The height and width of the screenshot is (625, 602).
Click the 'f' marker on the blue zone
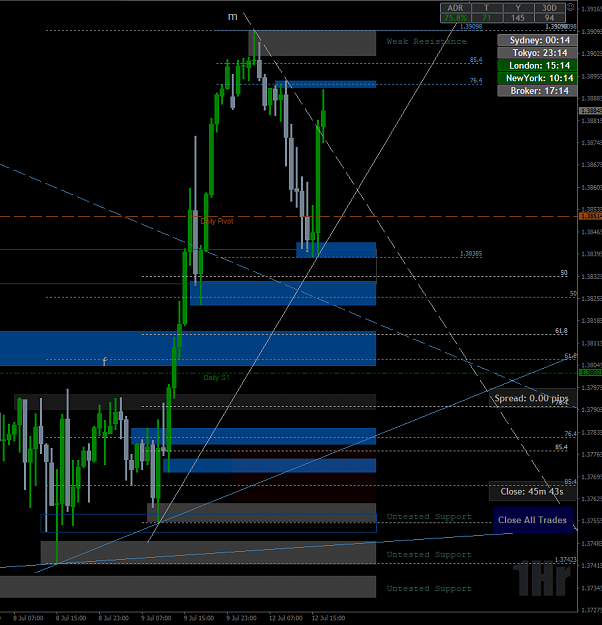pos(104,362)
